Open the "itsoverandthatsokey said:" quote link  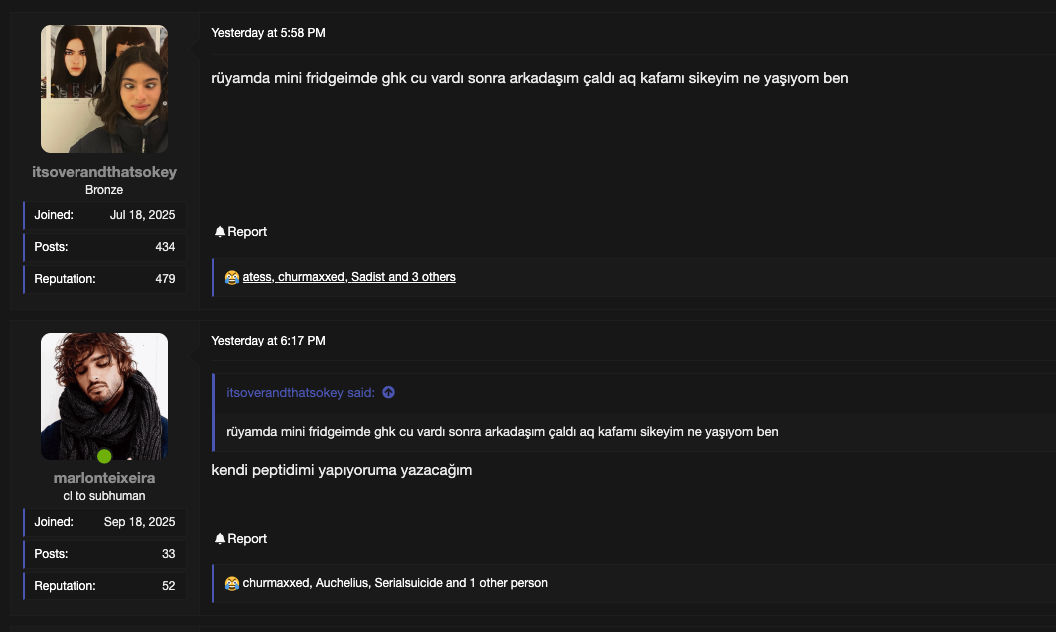tap(300, 393)
